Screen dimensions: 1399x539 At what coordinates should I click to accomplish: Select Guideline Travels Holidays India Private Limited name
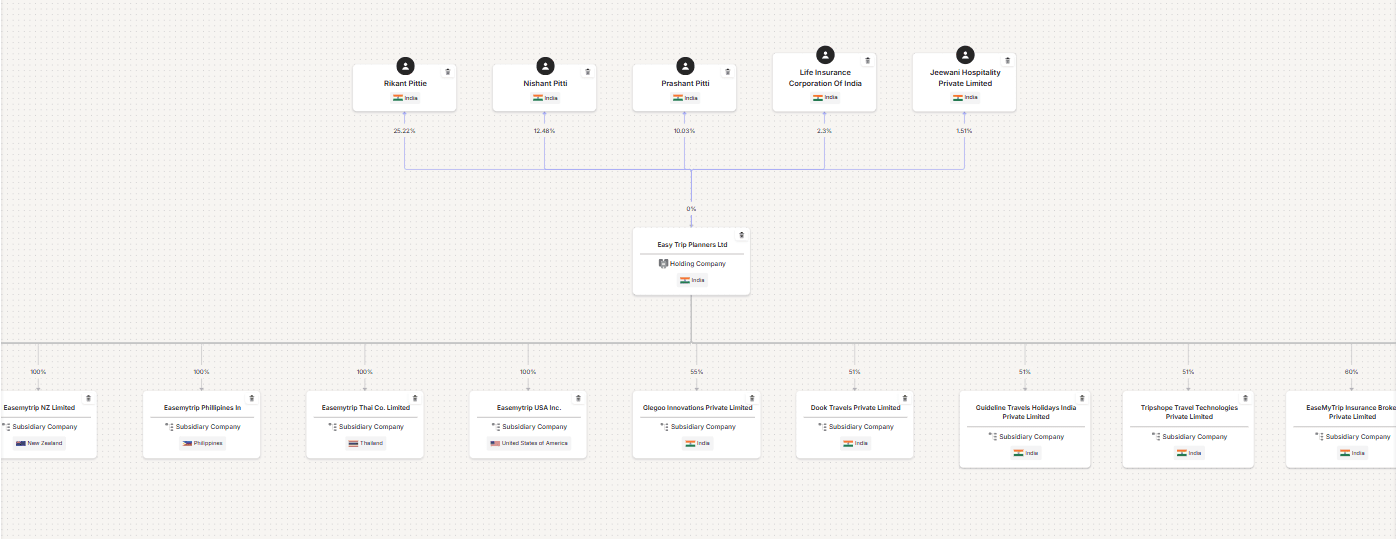(1025, 412)
